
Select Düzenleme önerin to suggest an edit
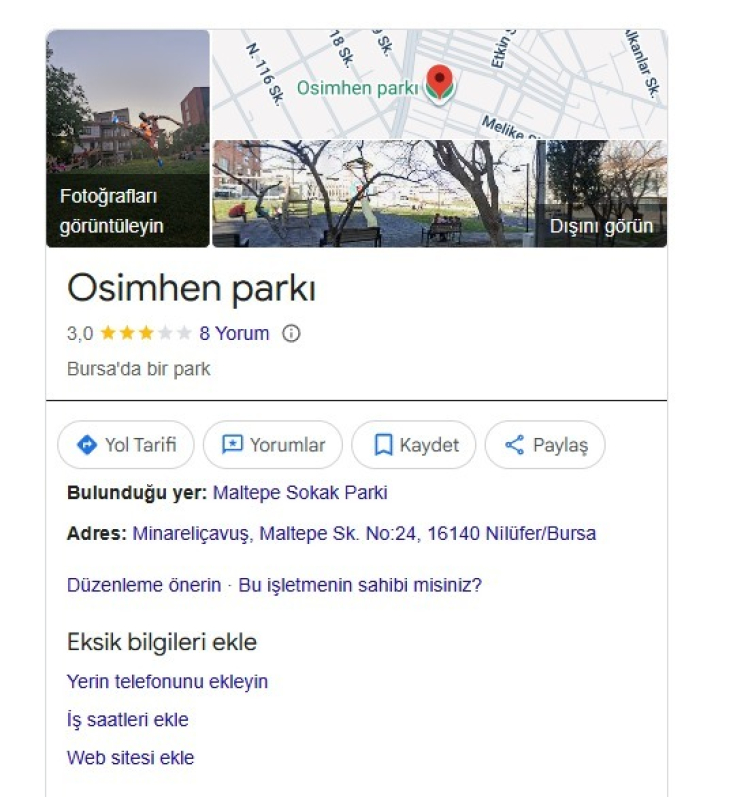tap(144, 585)
